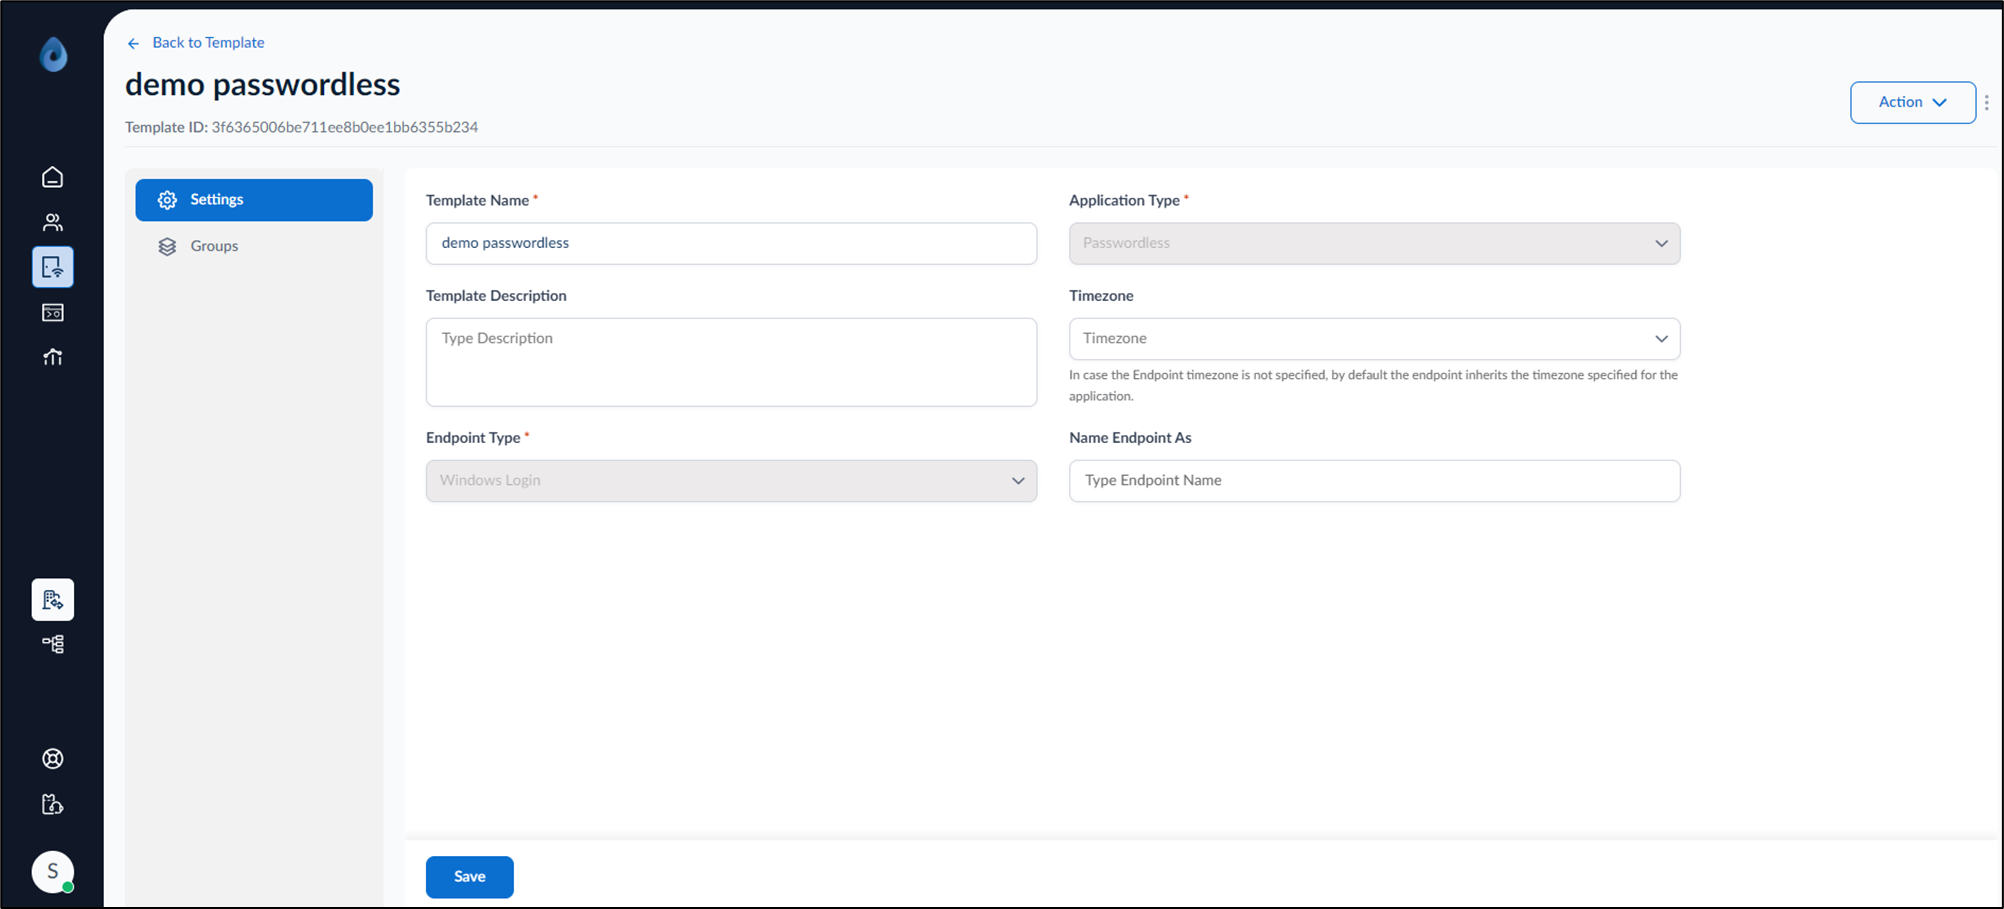
Task: Expand the Endpoint Type dropdown
Action: (731, 481)
